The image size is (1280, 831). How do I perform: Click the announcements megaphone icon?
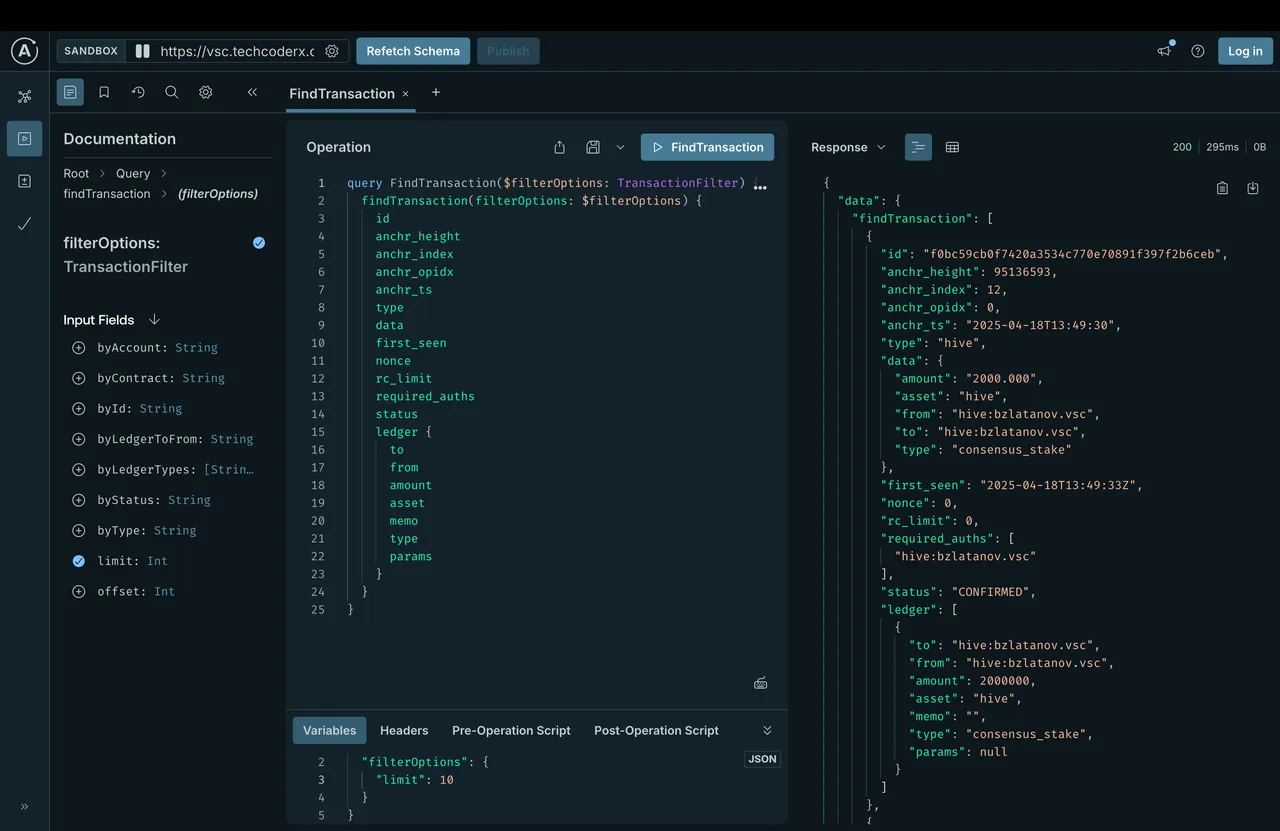1164,51
